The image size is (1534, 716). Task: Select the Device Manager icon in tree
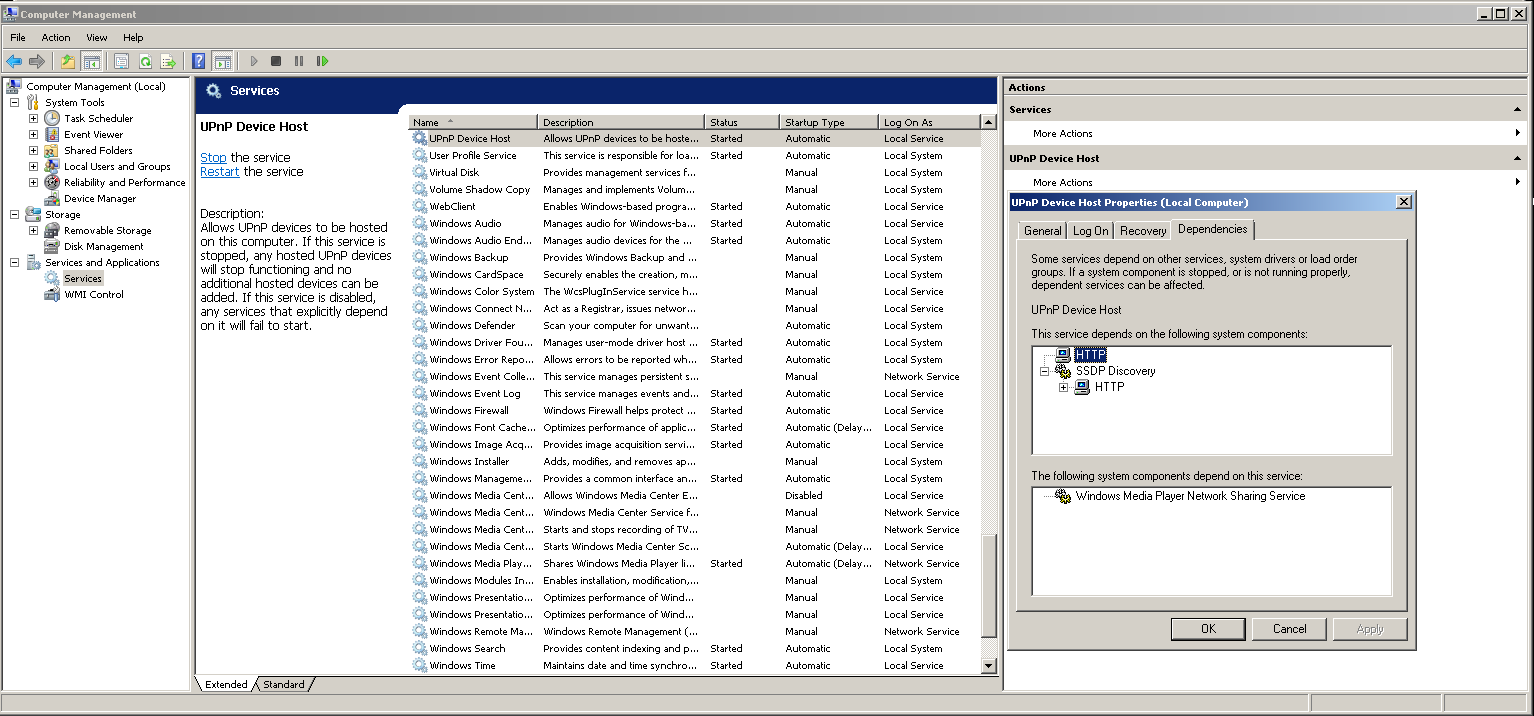coord(52,198)
